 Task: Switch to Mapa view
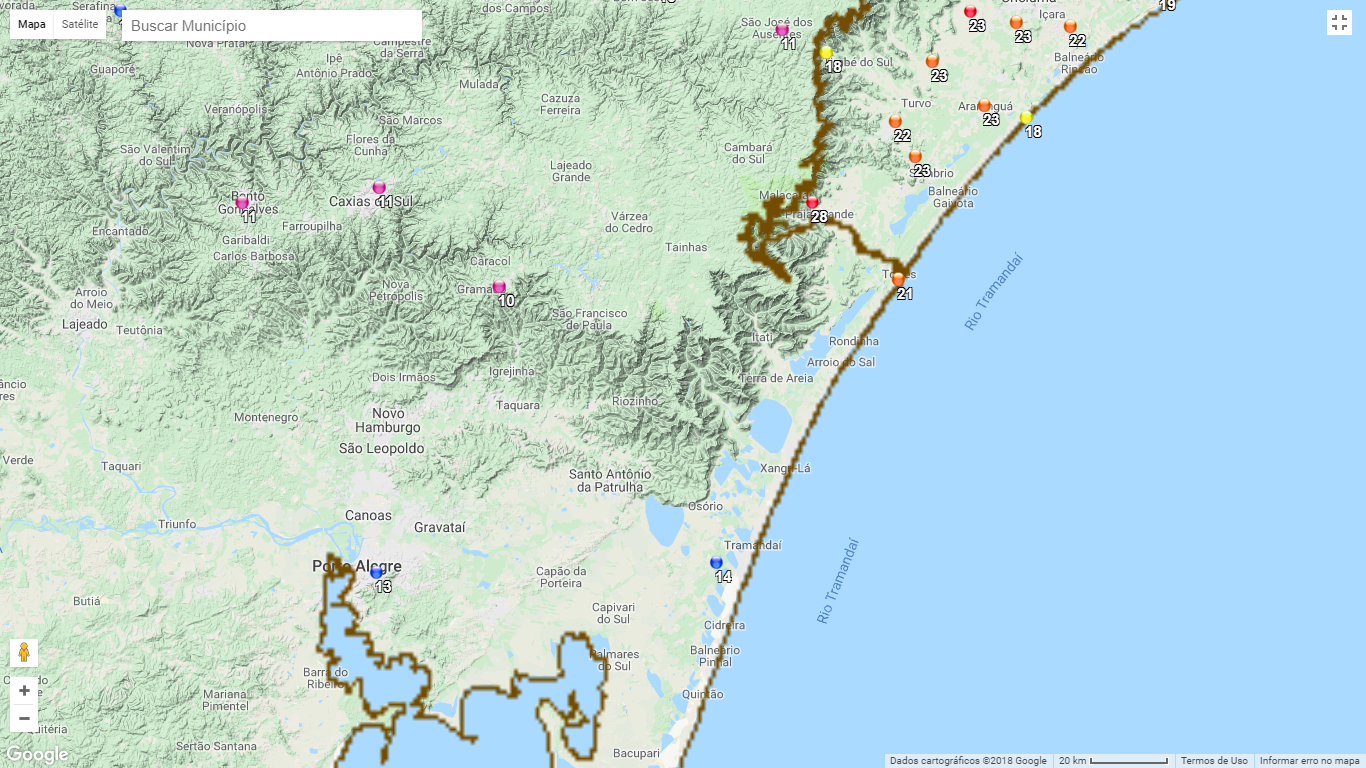pyautogui.click(x=32, y=24)
